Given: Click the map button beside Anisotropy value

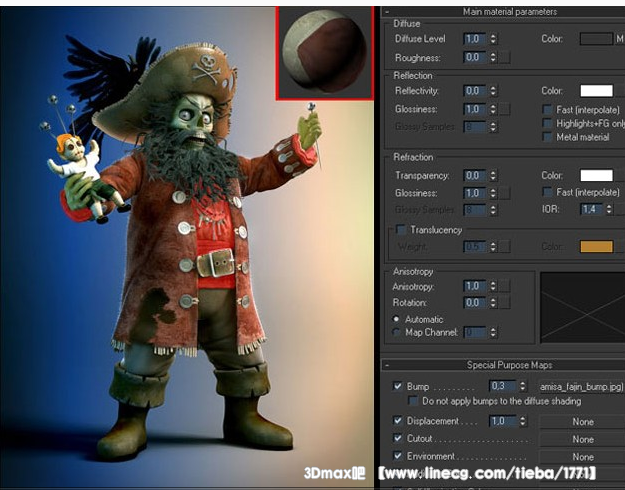Looking at the screenshot, I should (505, 286).
